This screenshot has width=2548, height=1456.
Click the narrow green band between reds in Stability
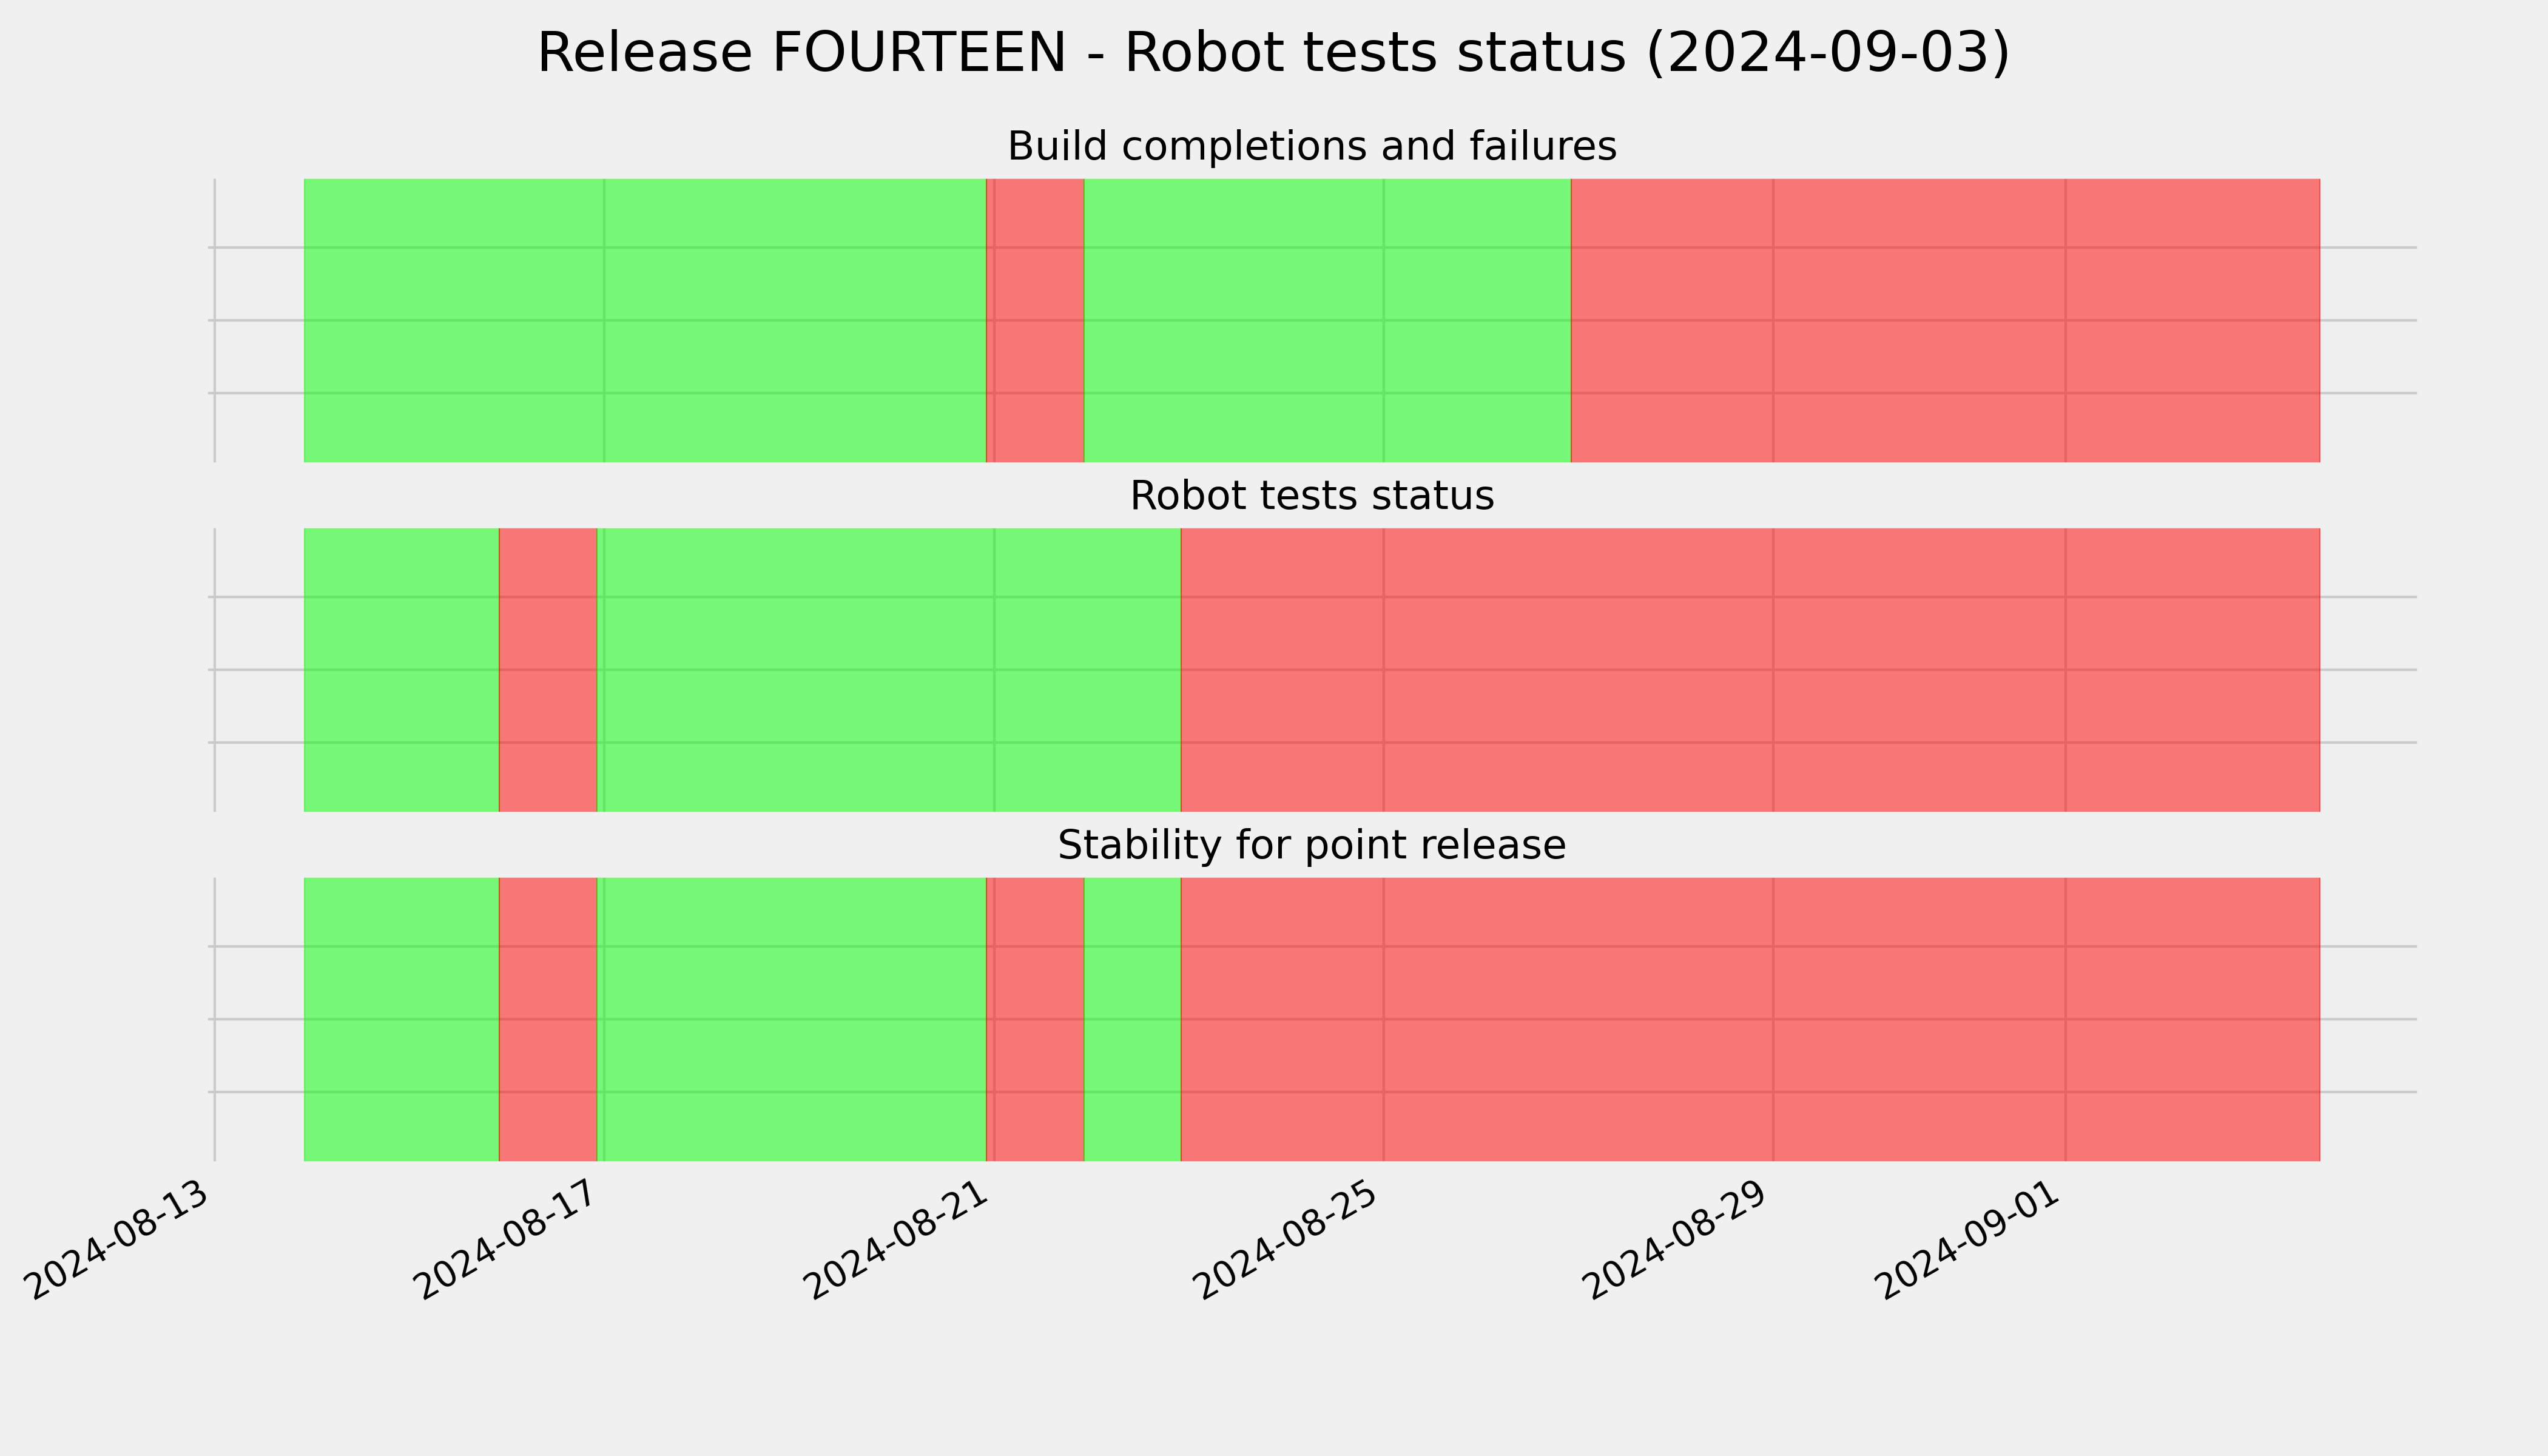1132,1019
